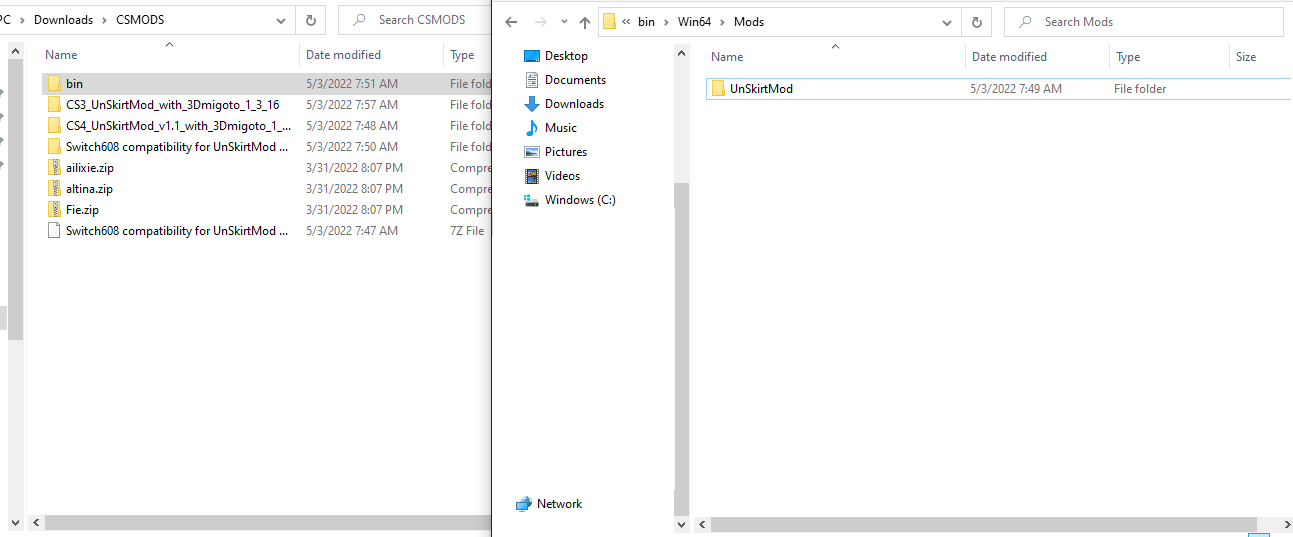Click the '7Z File' type cell

point(467,231)
